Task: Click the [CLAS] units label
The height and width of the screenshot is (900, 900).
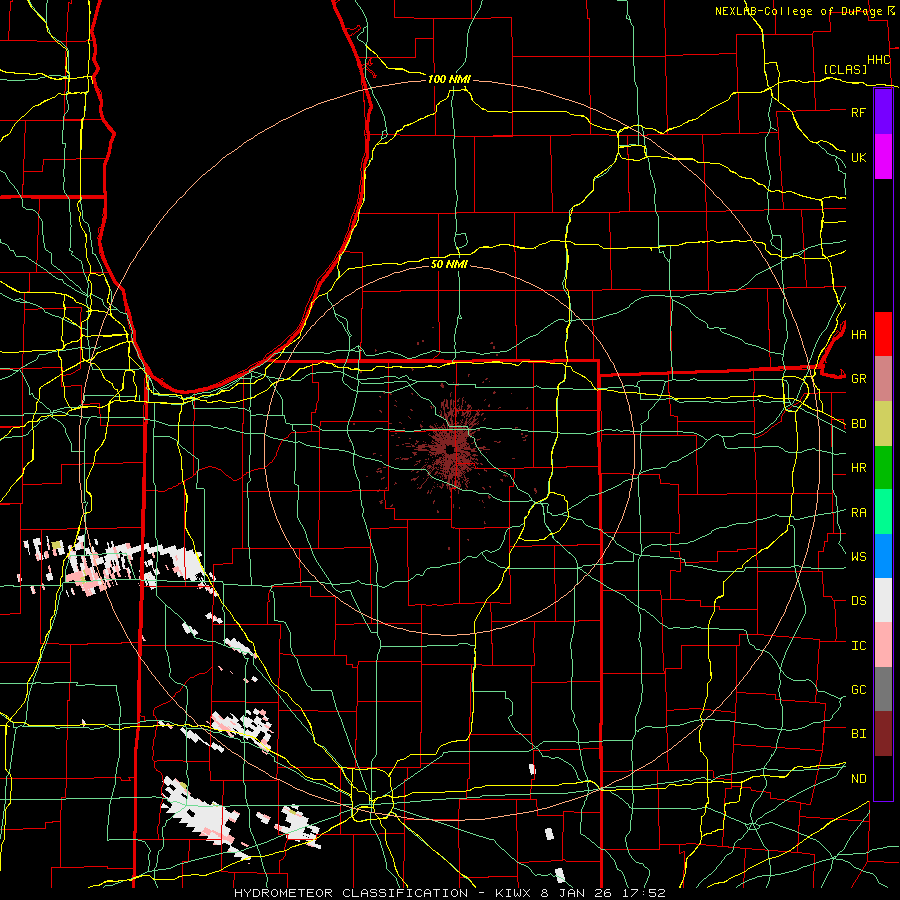Action: [x=845, y=69]
